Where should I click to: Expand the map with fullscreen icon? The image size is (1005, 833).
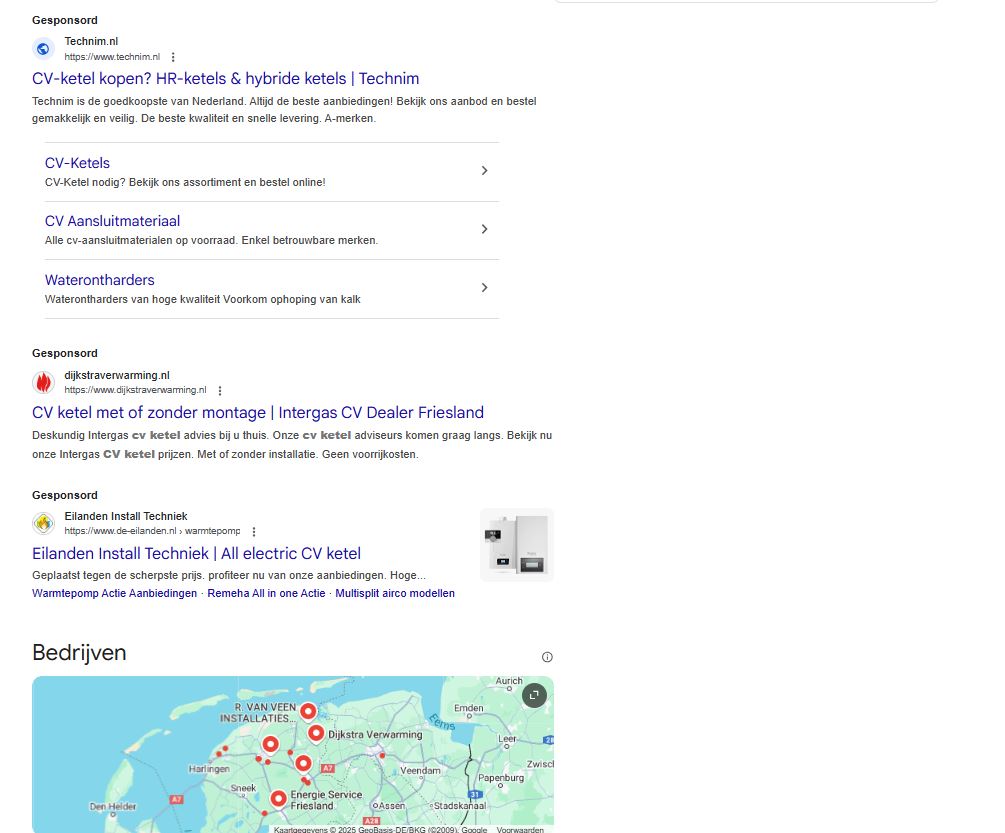click(534, 695)
